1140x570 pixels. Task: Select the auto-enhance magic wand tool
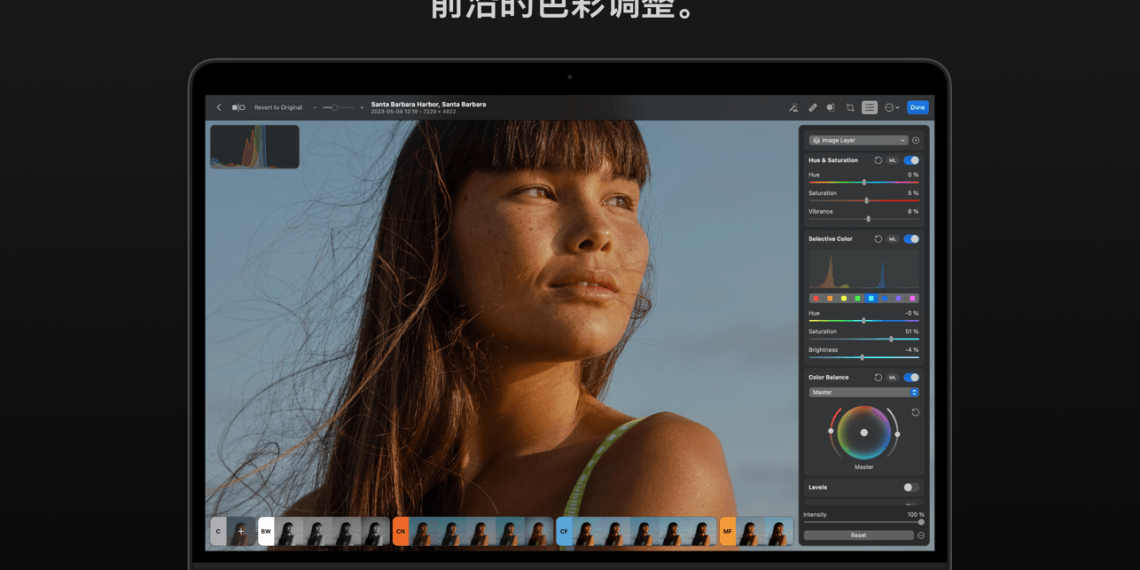[793, 107]
